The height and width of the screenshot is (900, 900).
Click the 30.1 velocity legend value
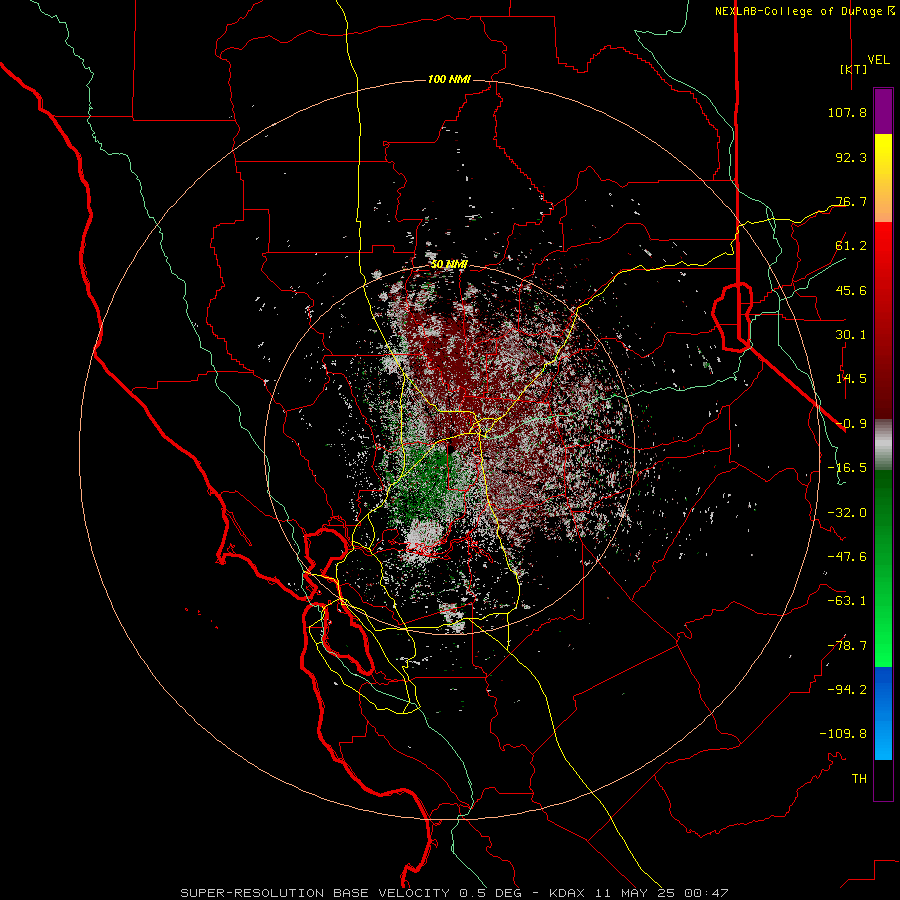pyautogui.click(x=851, y=335)
